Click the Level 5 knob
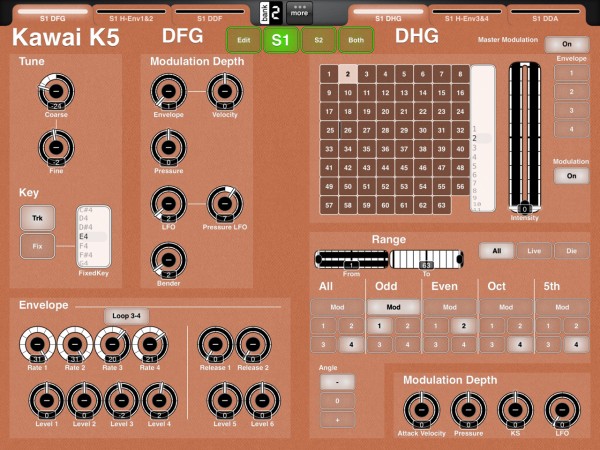The width and height of the screenshot is (600, 450). (225, 401)
